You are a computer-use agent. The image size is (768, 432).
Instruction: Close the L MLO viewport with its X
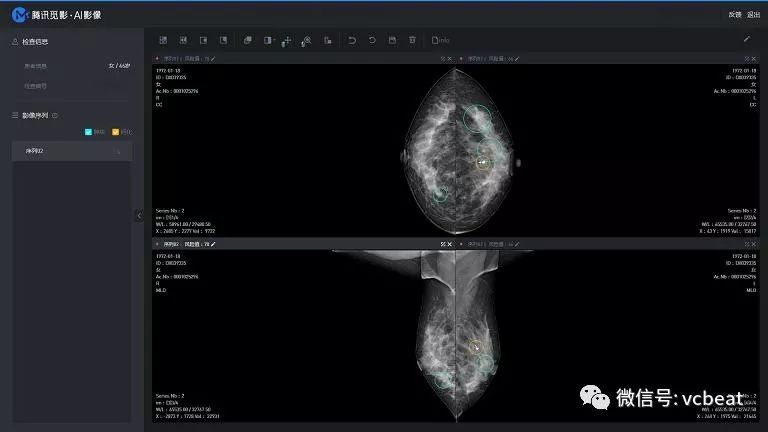[x=754, y=244]
